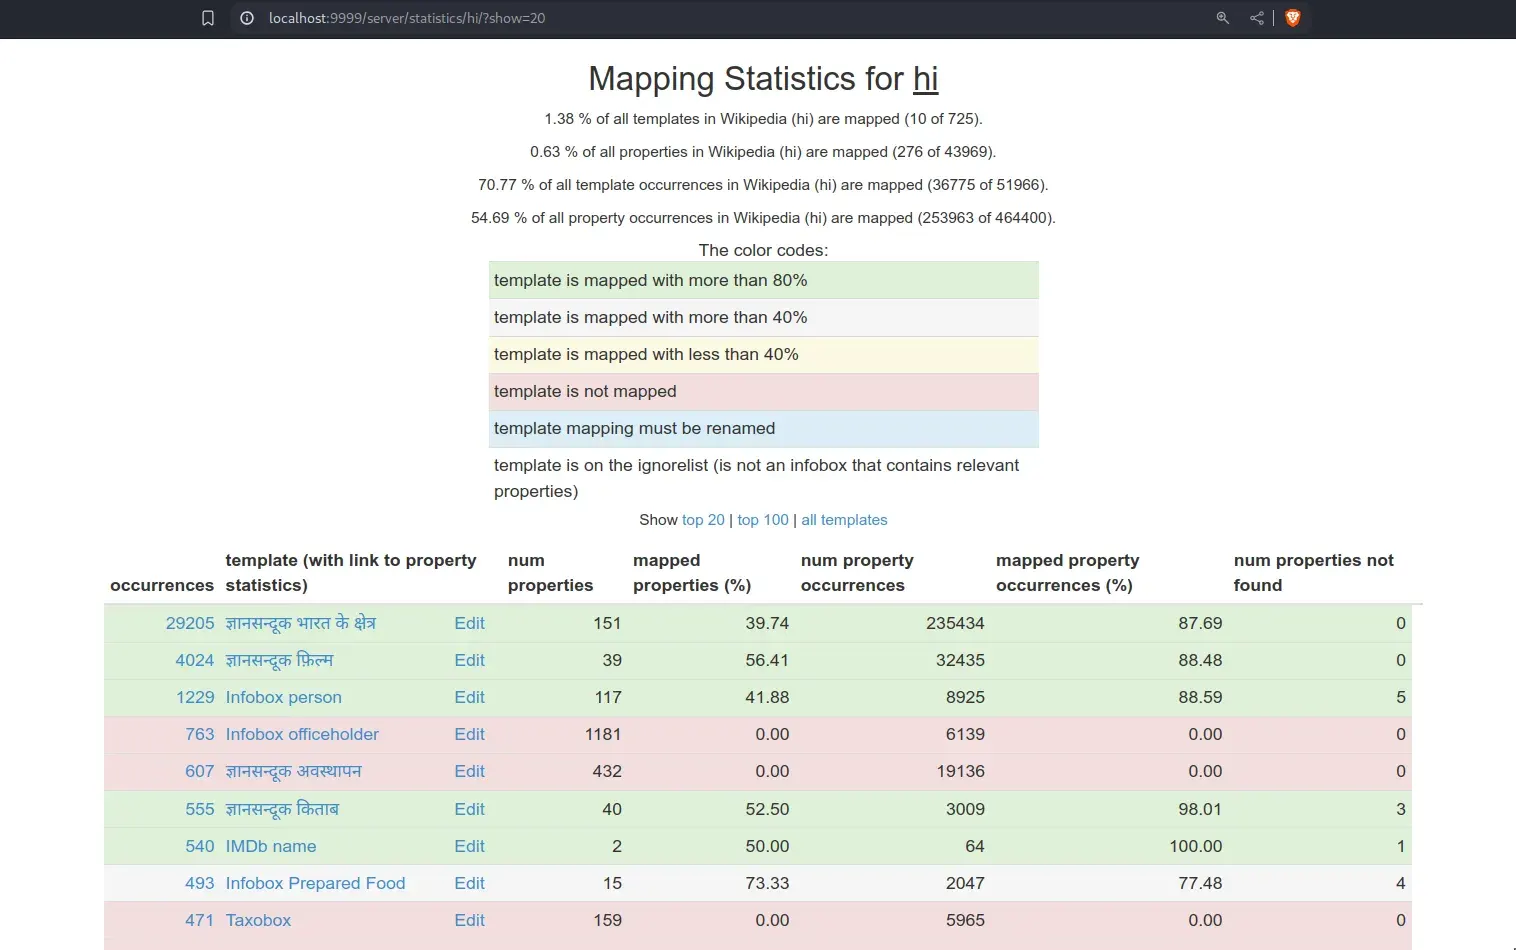Open ज्ञानसन्दूक अवस्थापन template statistics
Viewport: 1516px width, 950px height.
coord(293,771)
